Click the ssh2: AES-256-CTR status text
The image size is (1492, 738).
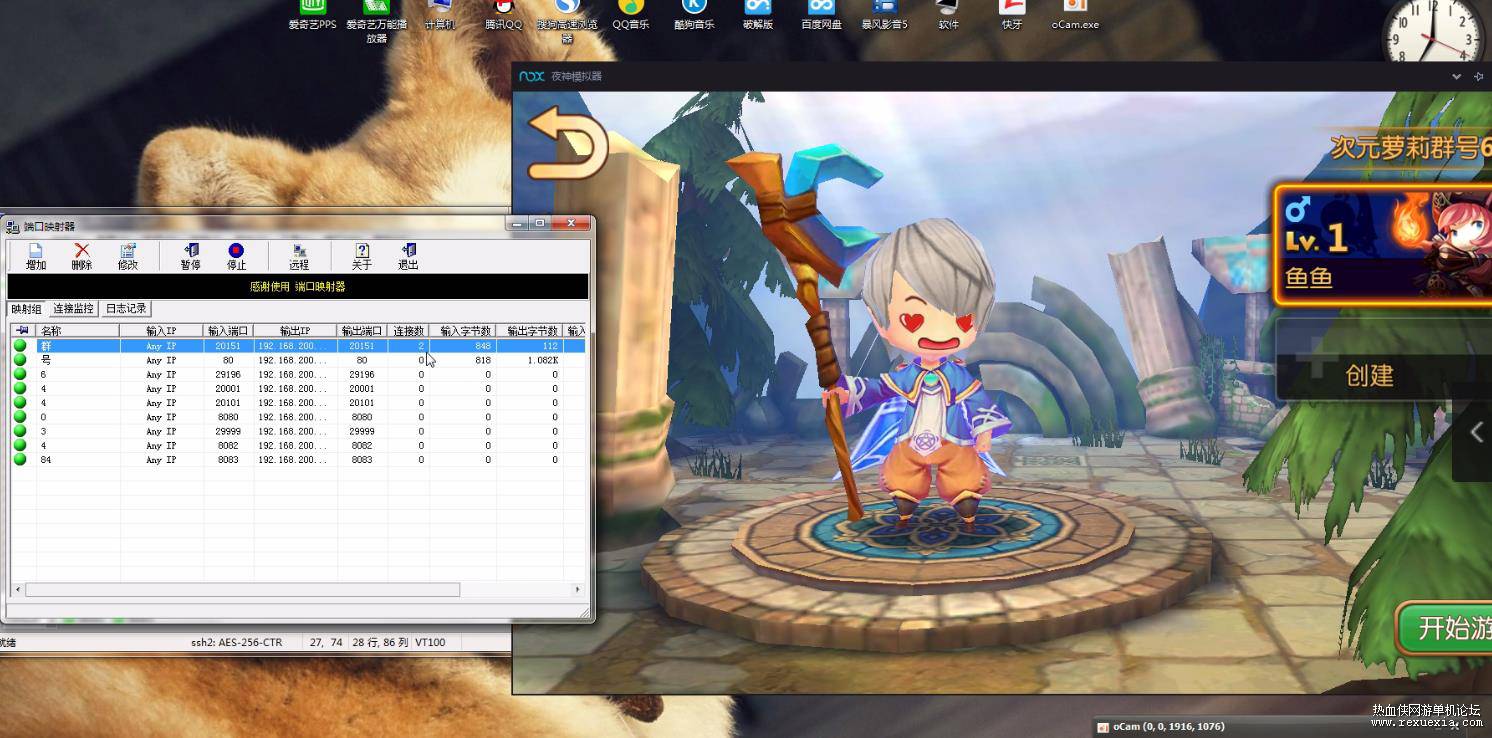(236, 642)
